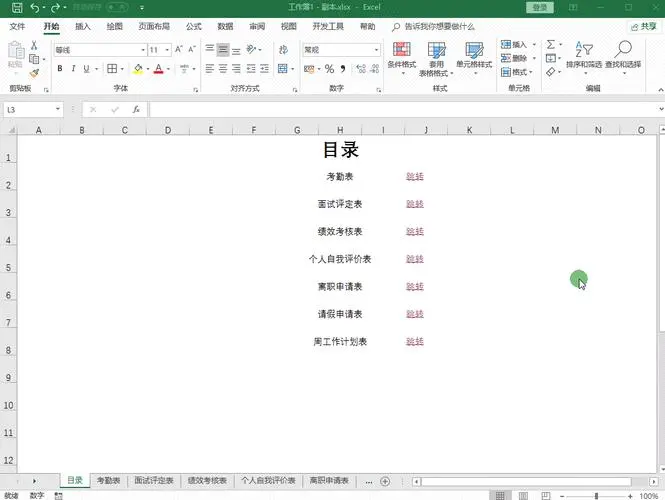Open the Name Box dropdown arrow
665x500 pixels.
[58, 109]
